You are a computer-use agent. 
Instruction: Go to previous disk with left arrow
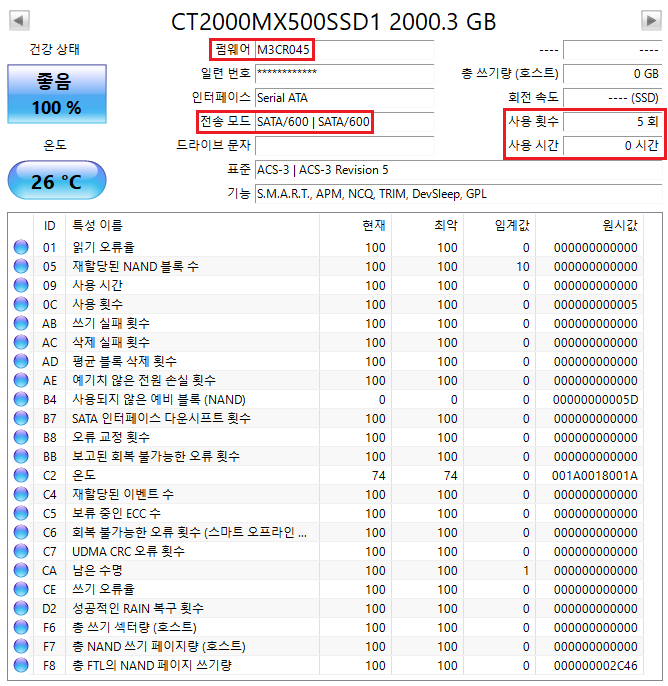tap(19, 20)
